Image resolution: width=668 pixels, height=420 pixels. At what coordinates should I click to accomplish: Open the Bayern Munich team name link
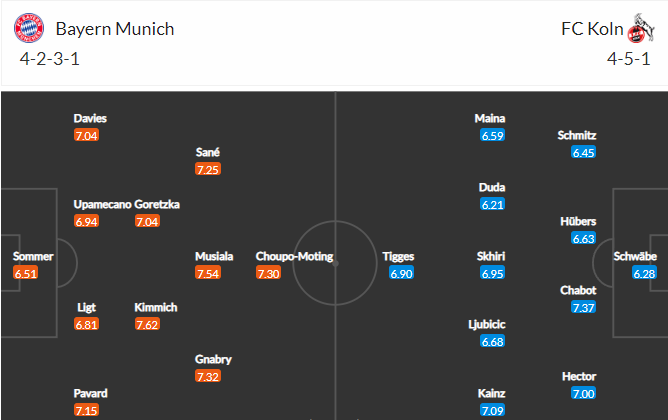tap(115, 29)
